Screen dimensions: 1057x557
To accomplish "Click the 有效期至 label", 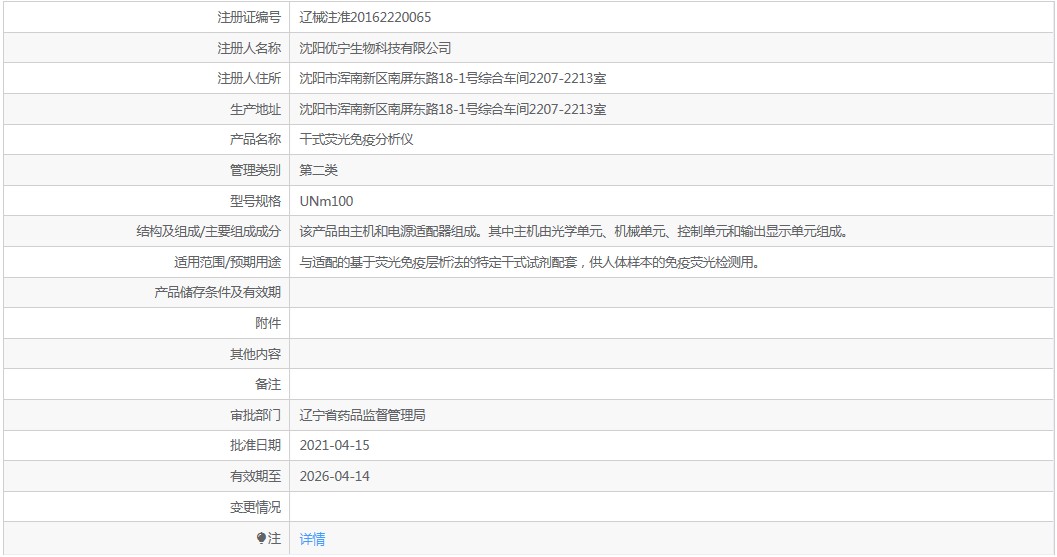I will [255, 476].
